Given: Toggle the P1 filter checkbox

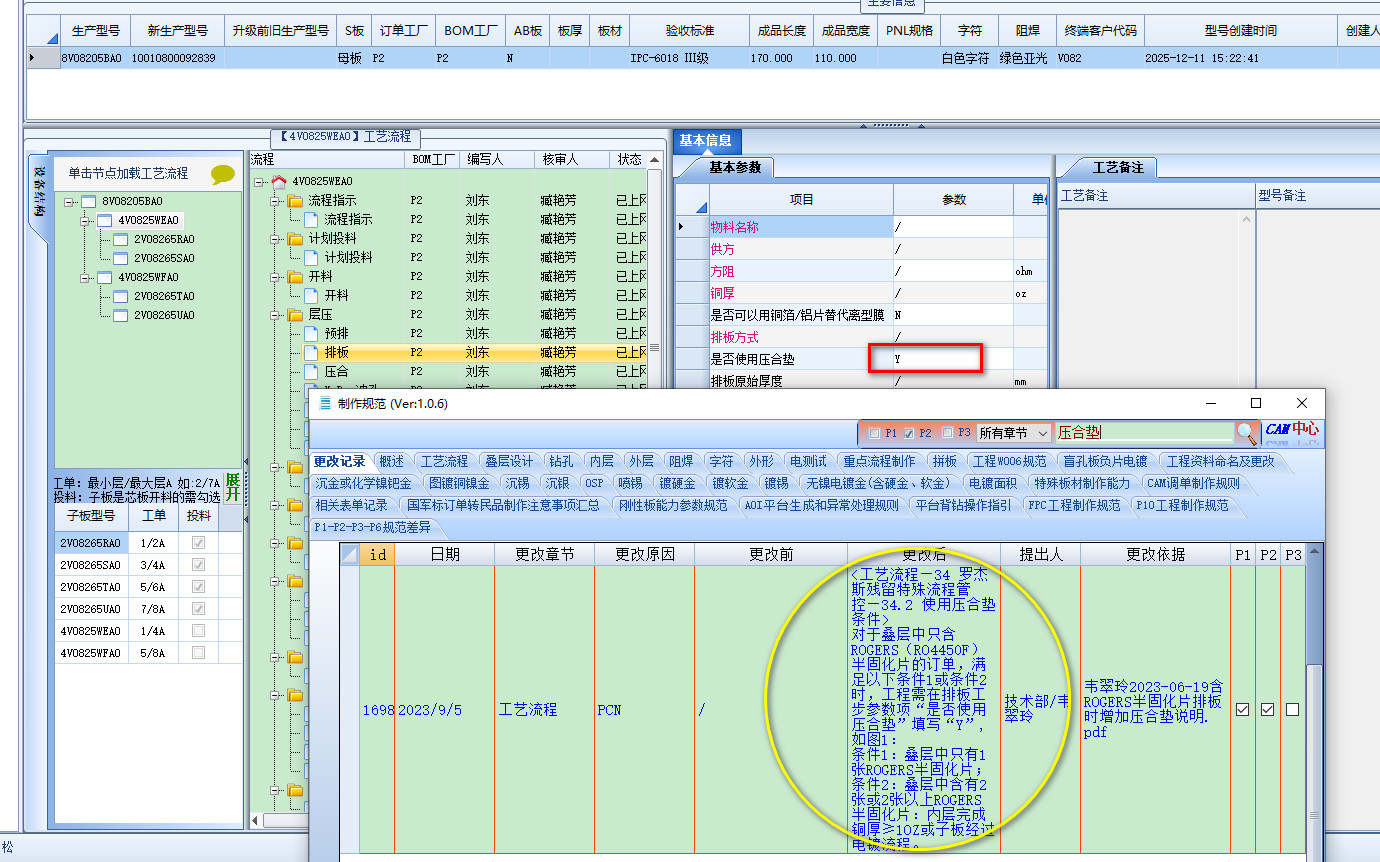Looking at the screenshot, I should tap(875, 433).
